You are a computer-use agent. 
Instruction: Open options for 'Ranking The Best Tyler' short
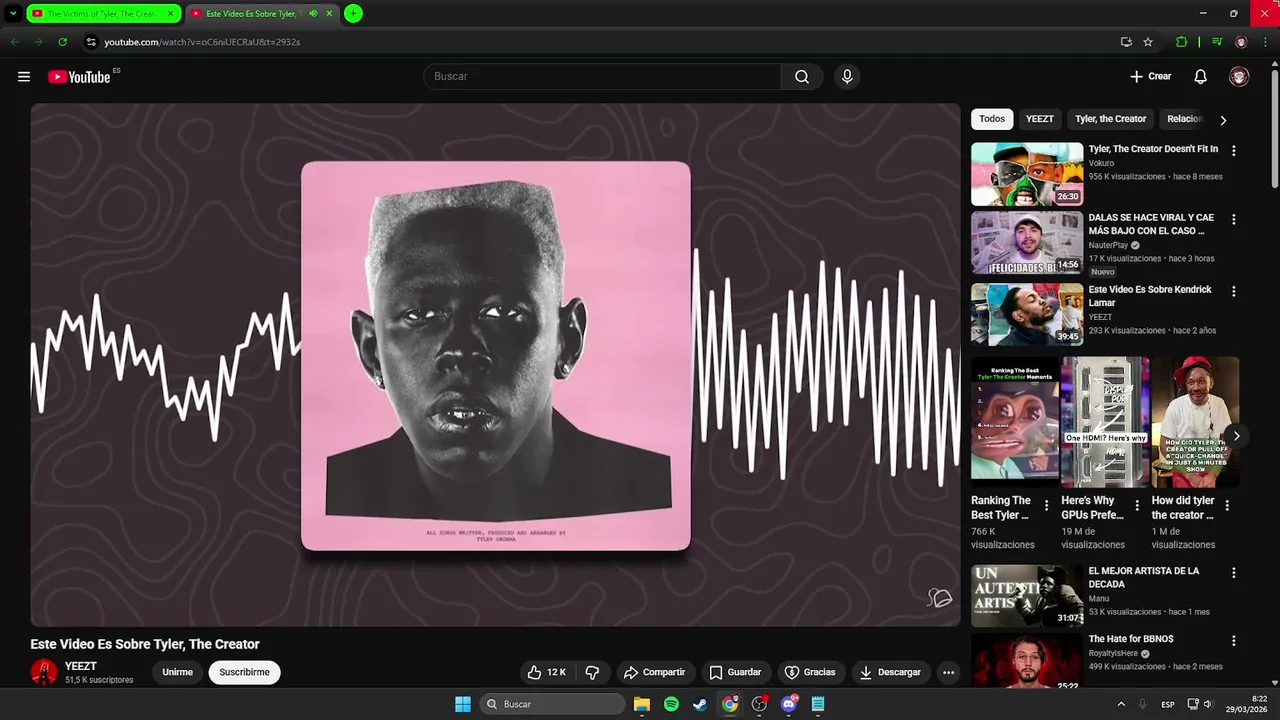click(x=1046, y=506)
